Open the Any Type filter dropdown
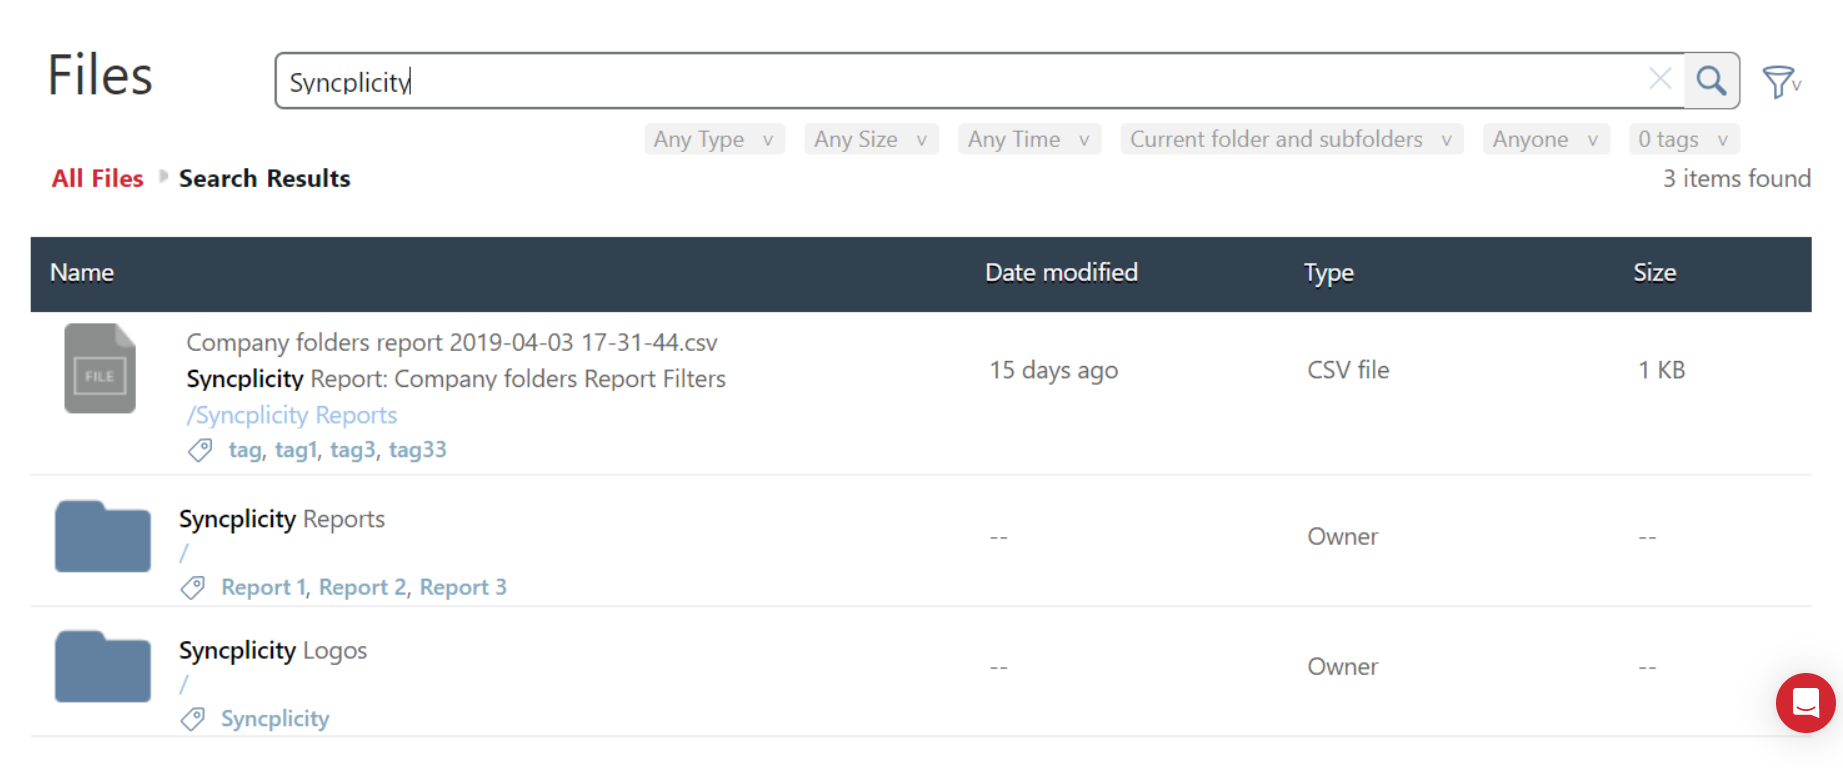The image size is (1843, 768). (714, 139)
